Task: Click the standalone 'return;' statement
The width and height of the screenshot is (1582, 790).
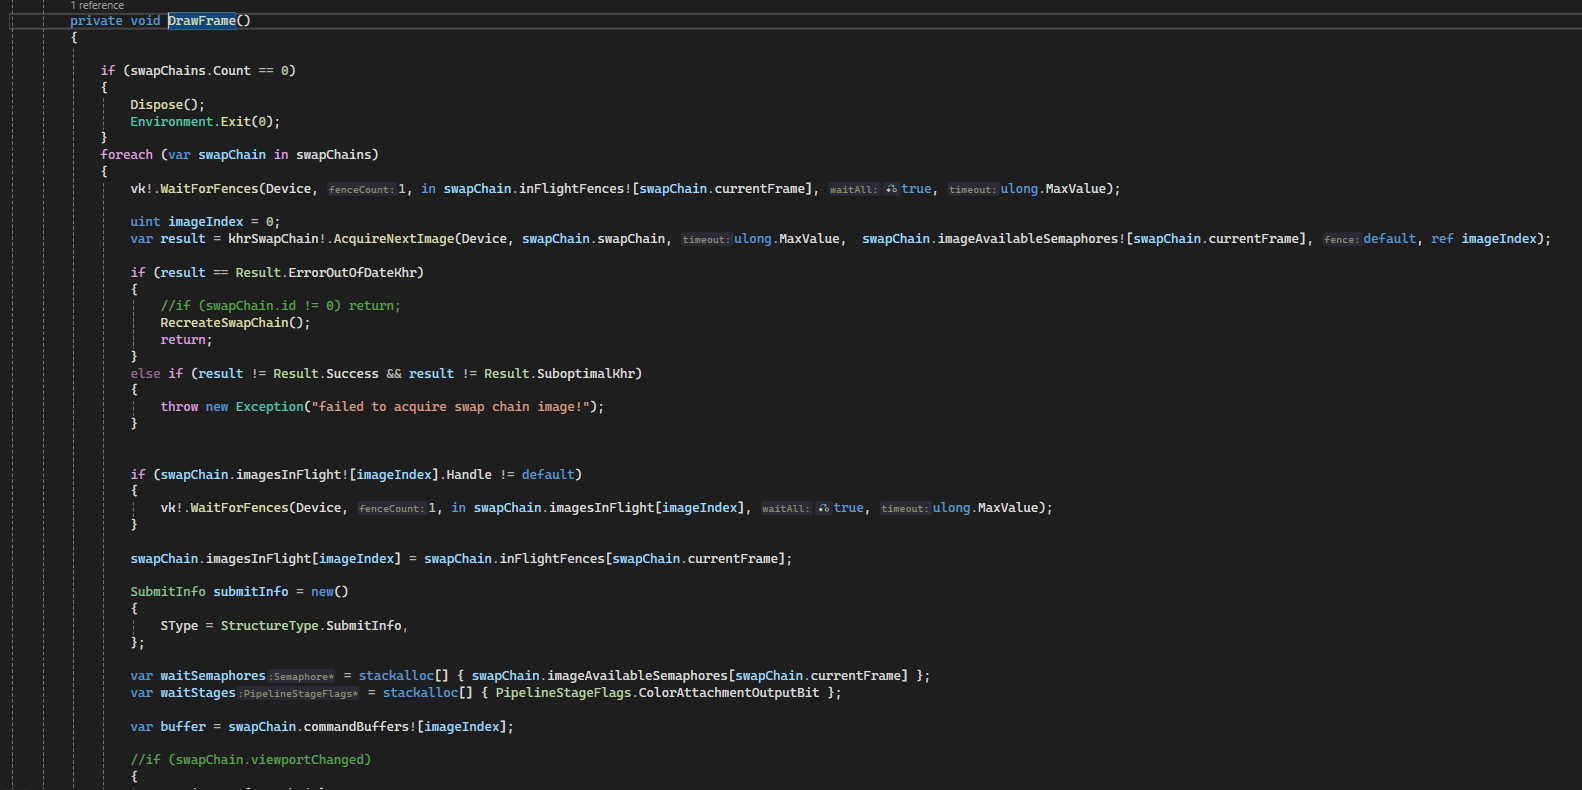Action: pos(186,340)
